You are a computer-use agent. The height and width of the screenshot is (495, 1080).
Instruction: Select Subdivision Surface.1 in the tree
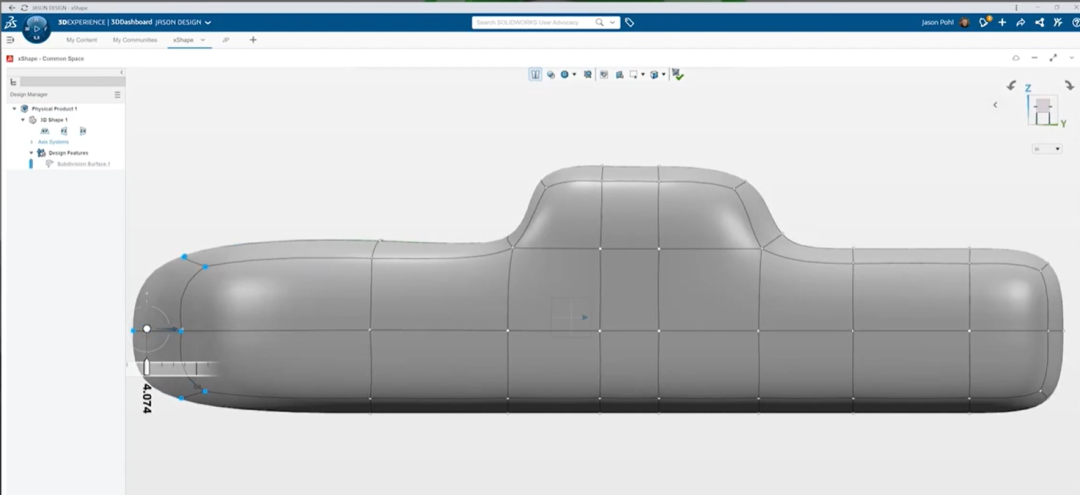pos(83,164)
